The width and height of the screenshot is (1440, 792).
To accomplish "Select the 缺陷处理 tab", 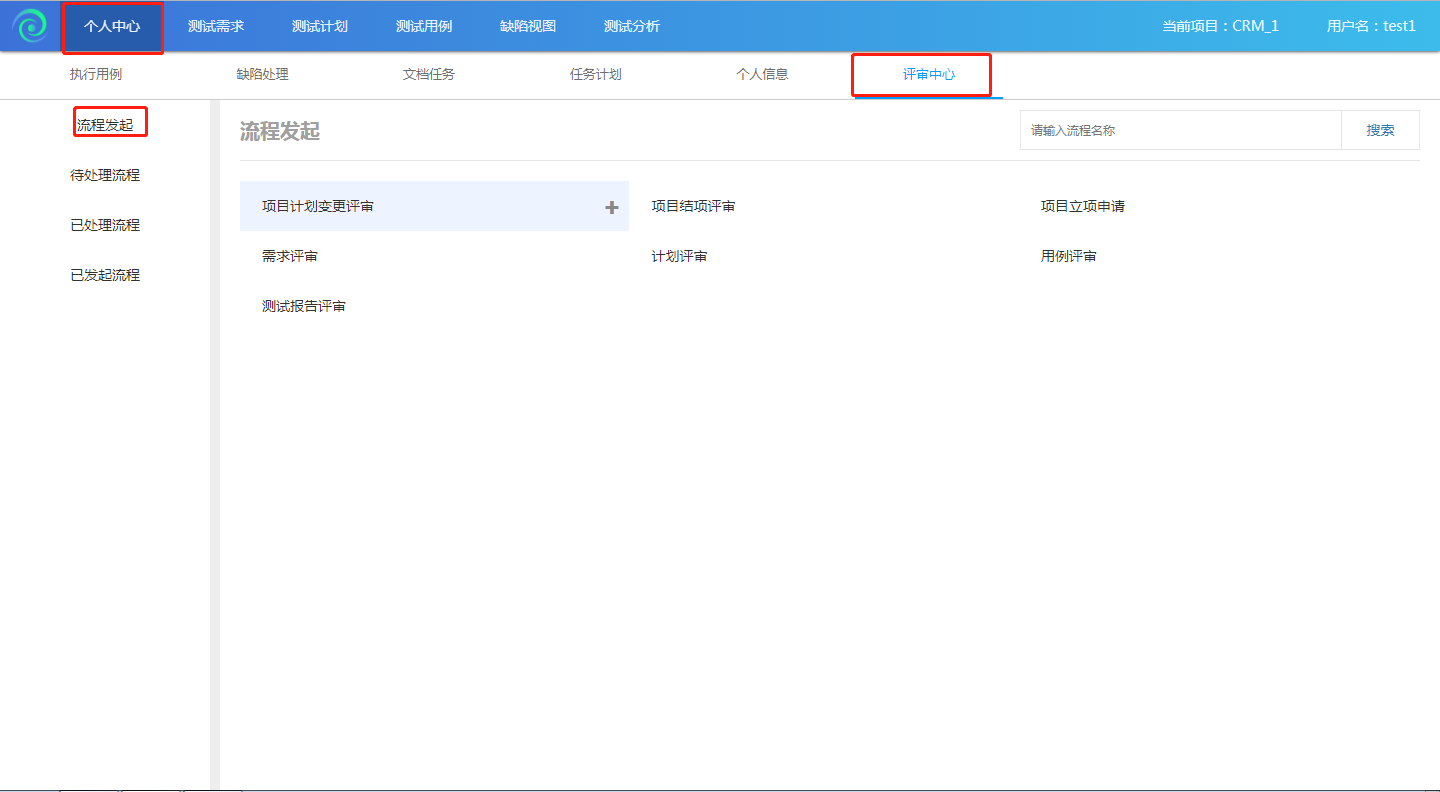I will point(262,75).
